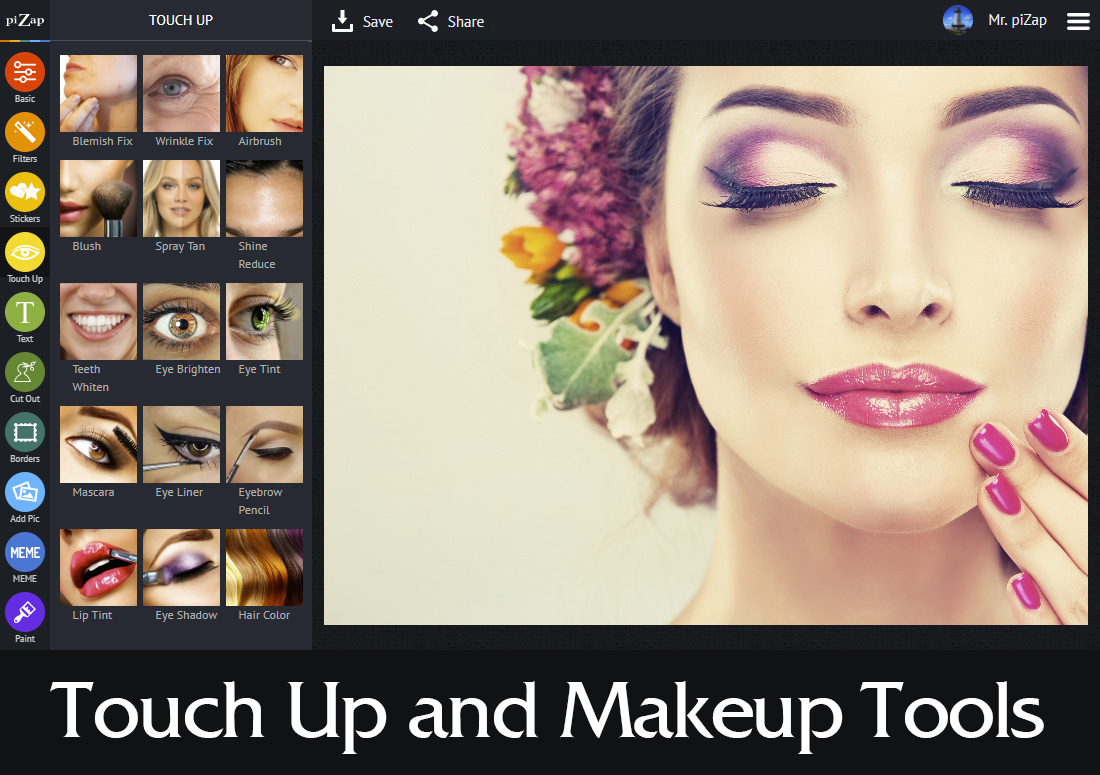This screenshot has height=775, width=1100.
Task: Click the Wrinkle Fix label
Action: (x=184, y=141)
